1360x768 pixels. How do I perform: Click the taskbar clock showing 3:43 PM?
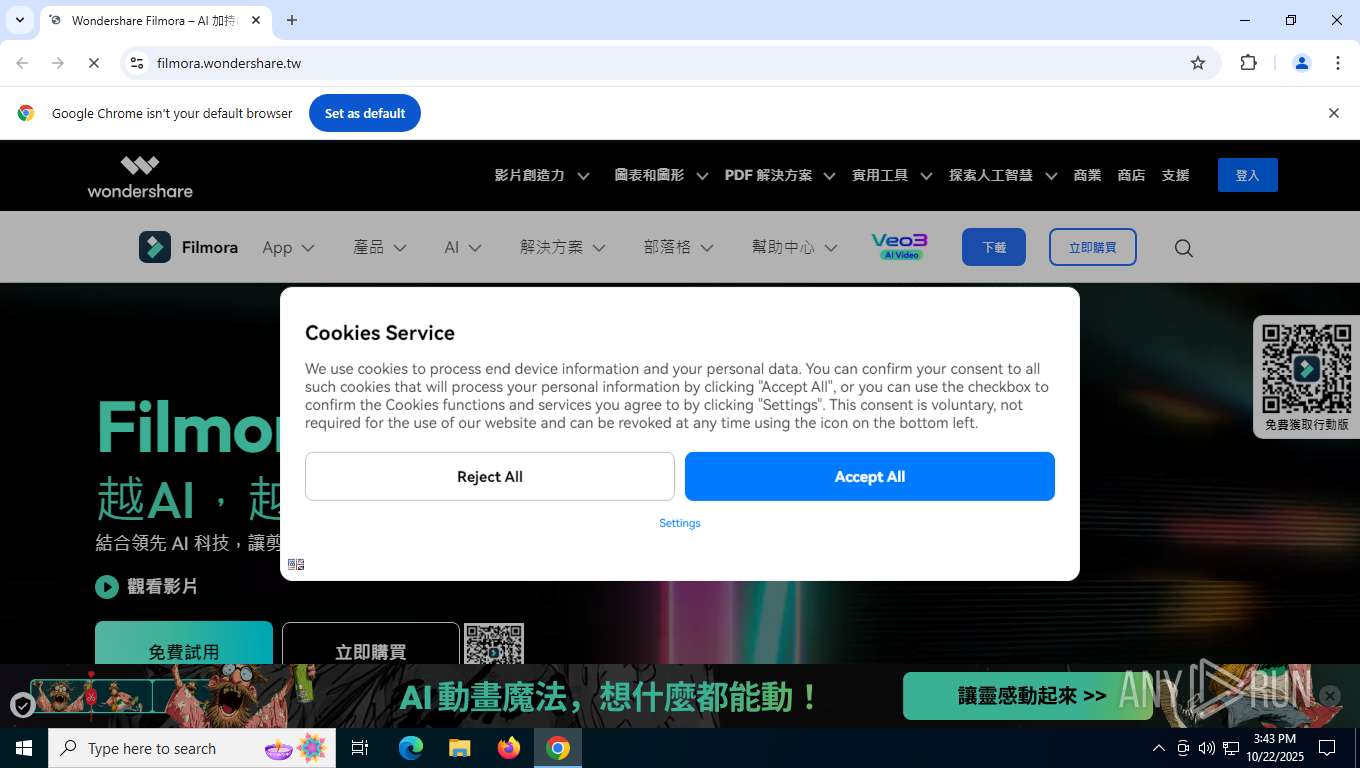click(x=1274, y=748)
